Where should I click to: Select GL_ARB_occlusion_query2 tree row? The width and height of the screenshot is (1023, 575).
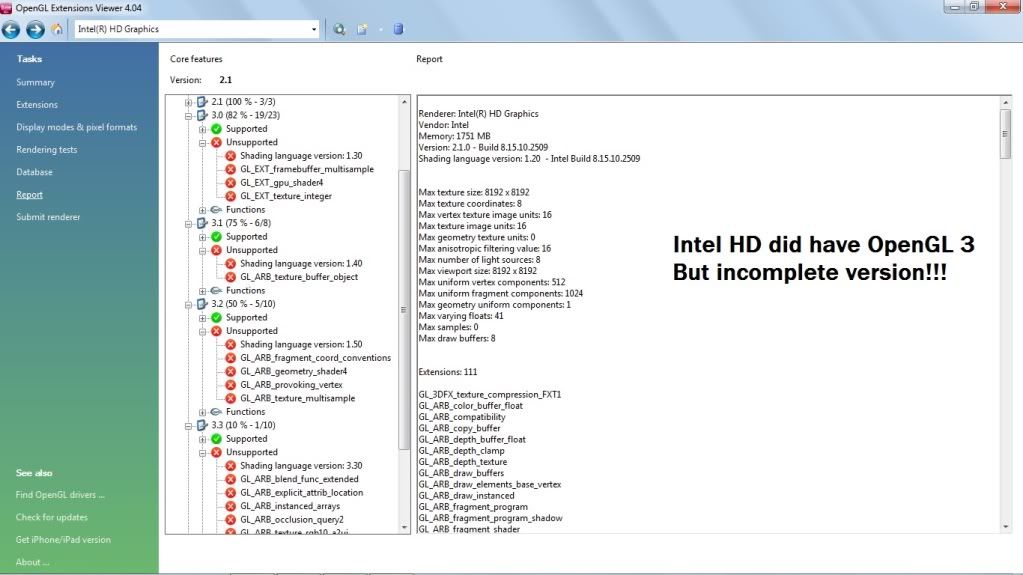click(292, 520)
